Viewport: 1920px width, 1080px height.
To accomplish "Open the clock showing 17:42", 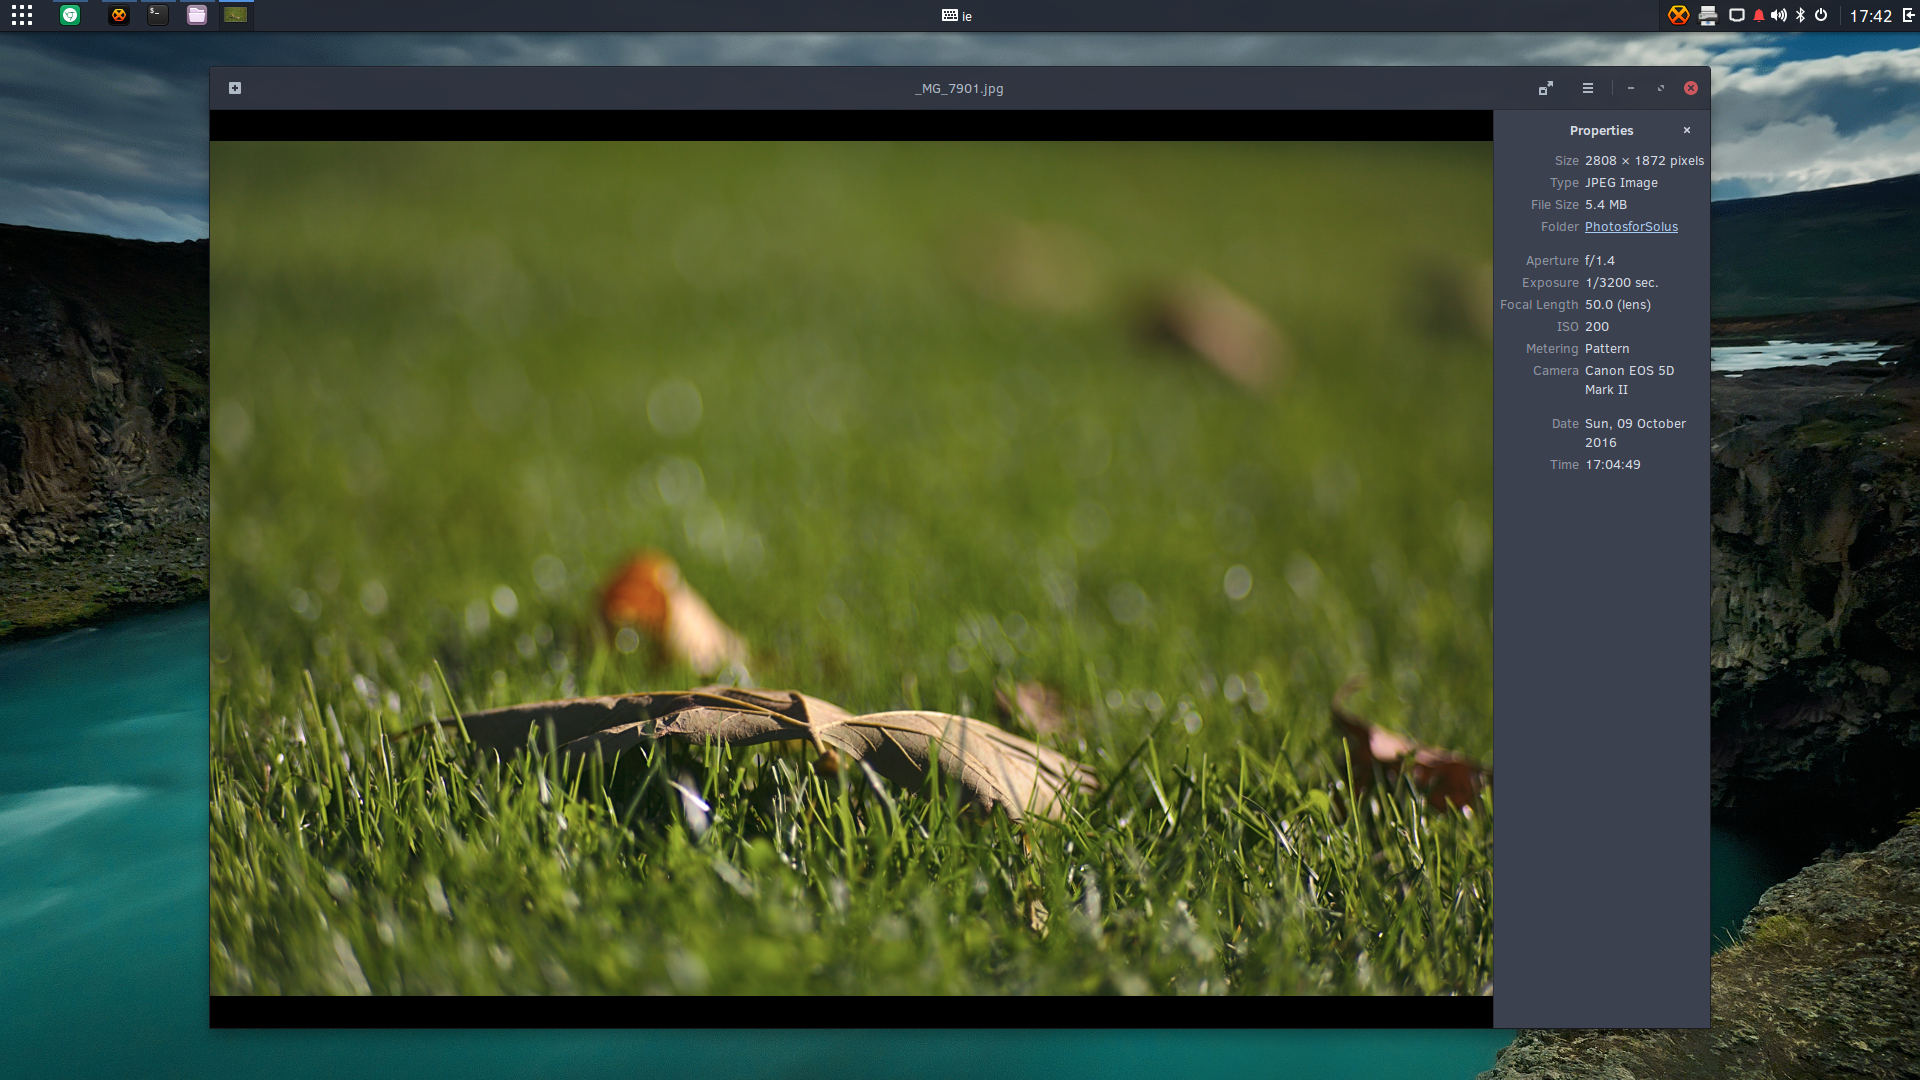I will (1870, 16).
